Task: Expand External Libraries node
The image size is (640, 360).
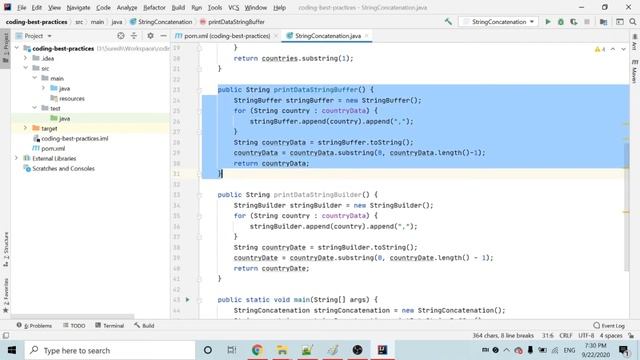Action: point(17,158)
